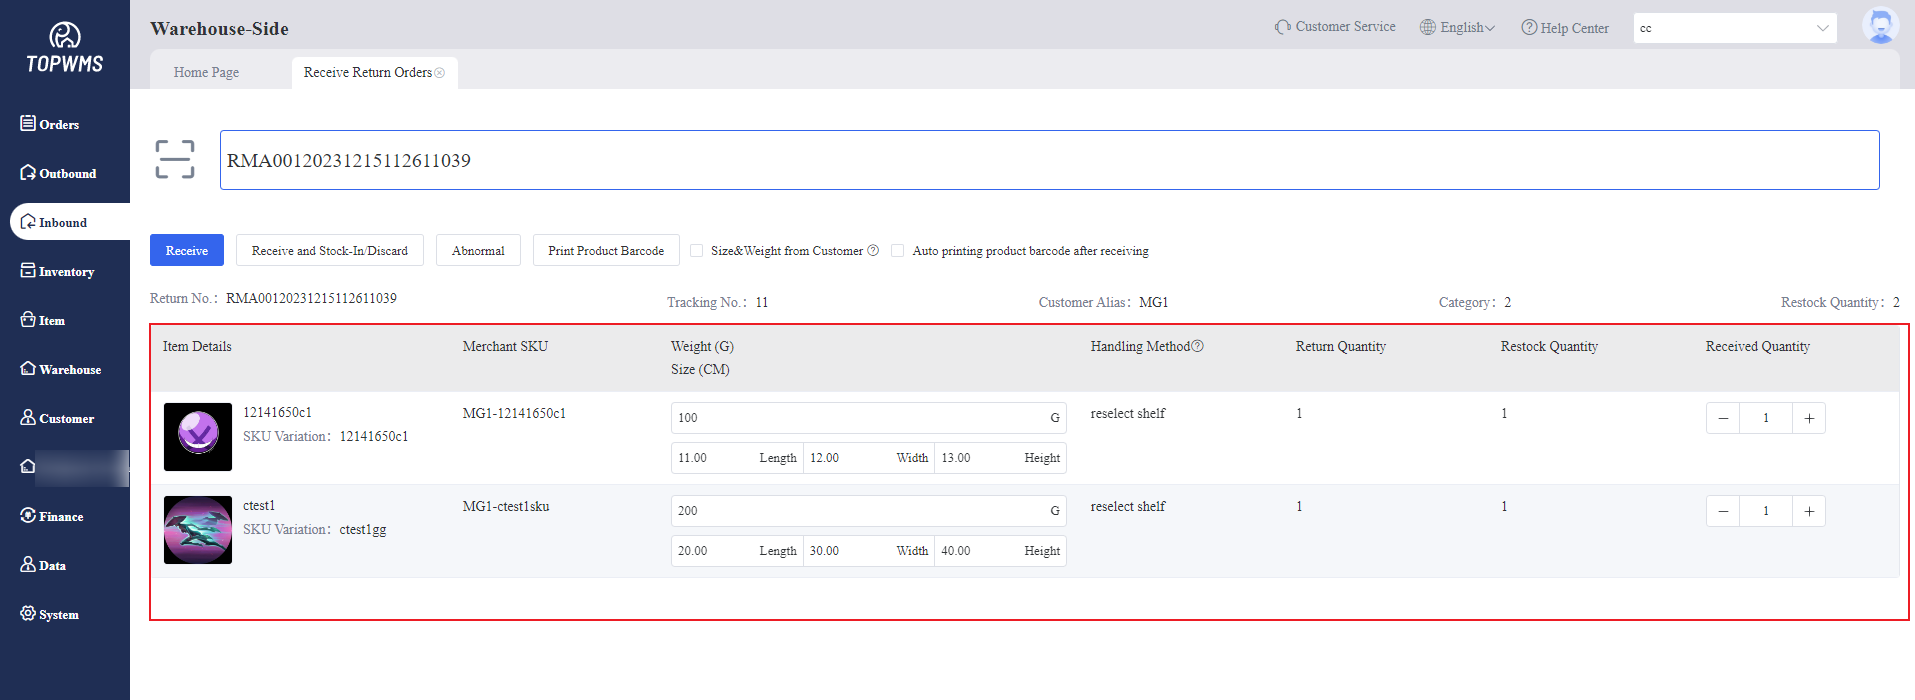Switch to the Home Page tab

pyautogui.click(x=206, y=73)
